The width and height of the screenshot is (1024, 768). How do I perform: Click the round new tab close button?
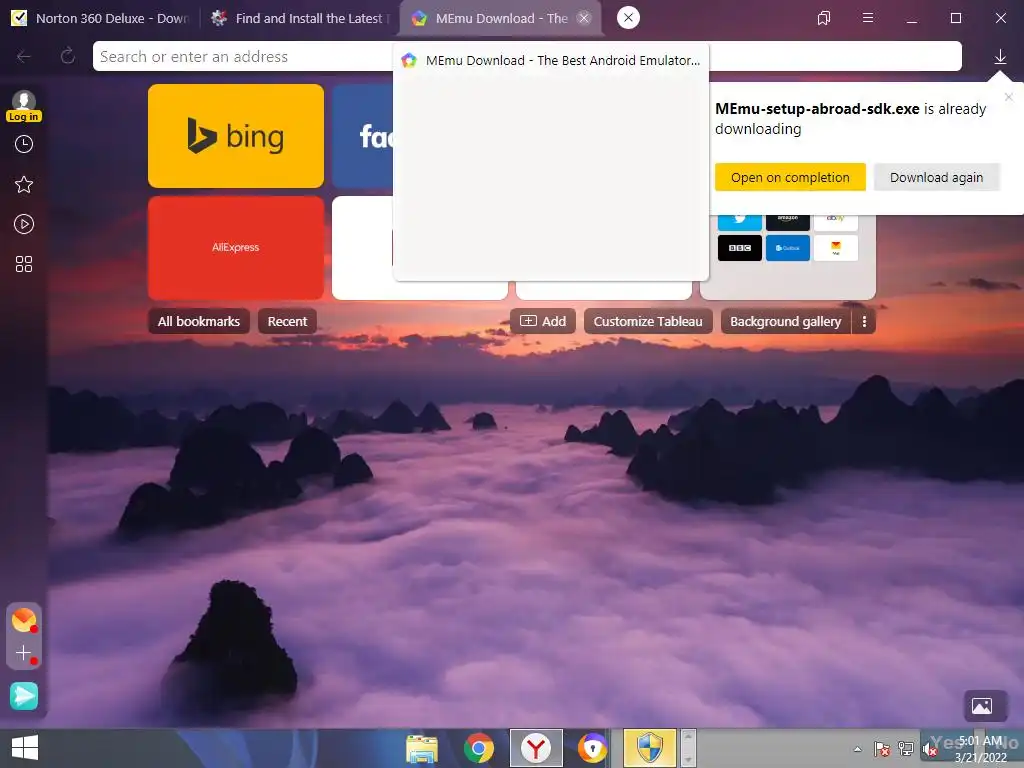coord(628,18)
